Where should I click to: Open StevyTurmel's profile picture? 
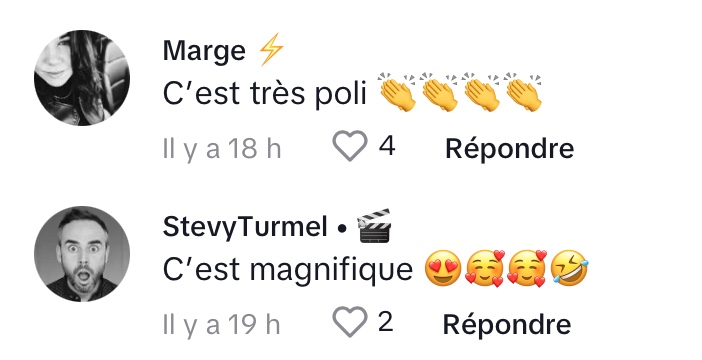tap(82, 254)
